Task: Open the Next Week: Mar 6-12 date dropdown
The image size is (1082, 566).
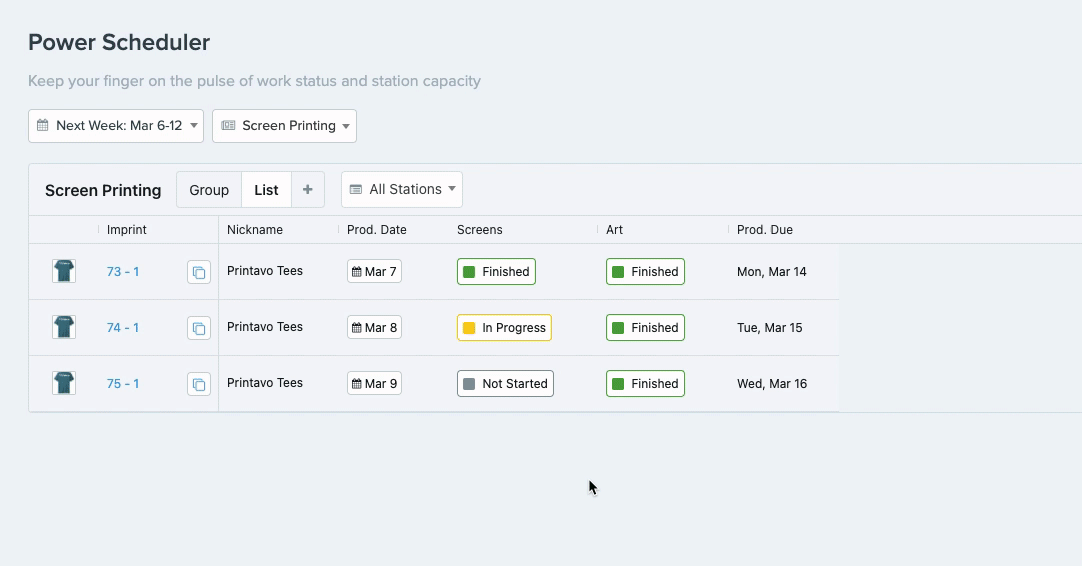Action: point(116,126)
